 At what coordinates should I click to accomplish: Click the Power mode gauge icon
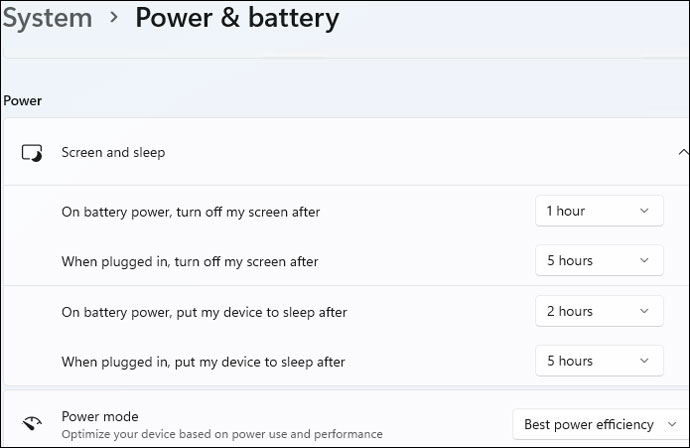(x=32, y=424)
